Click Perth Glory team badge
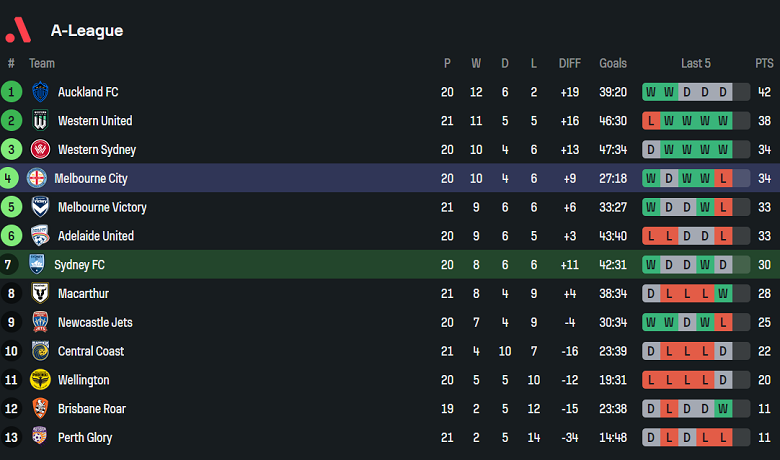 pos(40,438)
